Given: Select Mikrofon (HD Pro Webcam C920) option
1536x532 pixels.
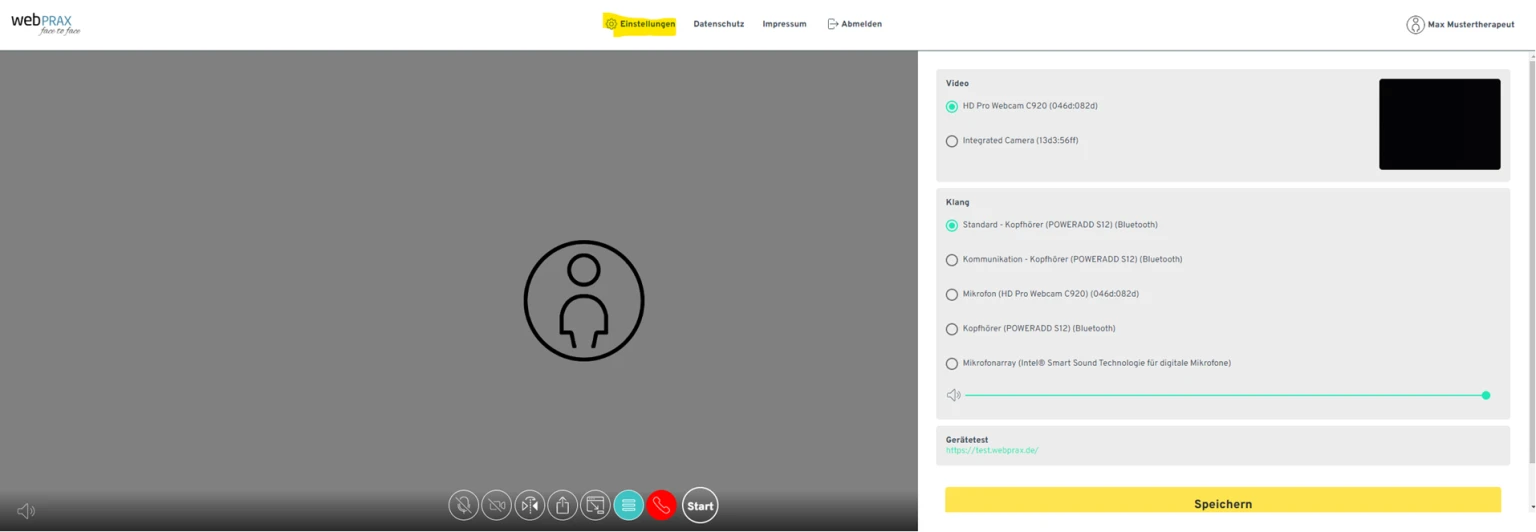Looking at the screenshot, I should [952, 295].
